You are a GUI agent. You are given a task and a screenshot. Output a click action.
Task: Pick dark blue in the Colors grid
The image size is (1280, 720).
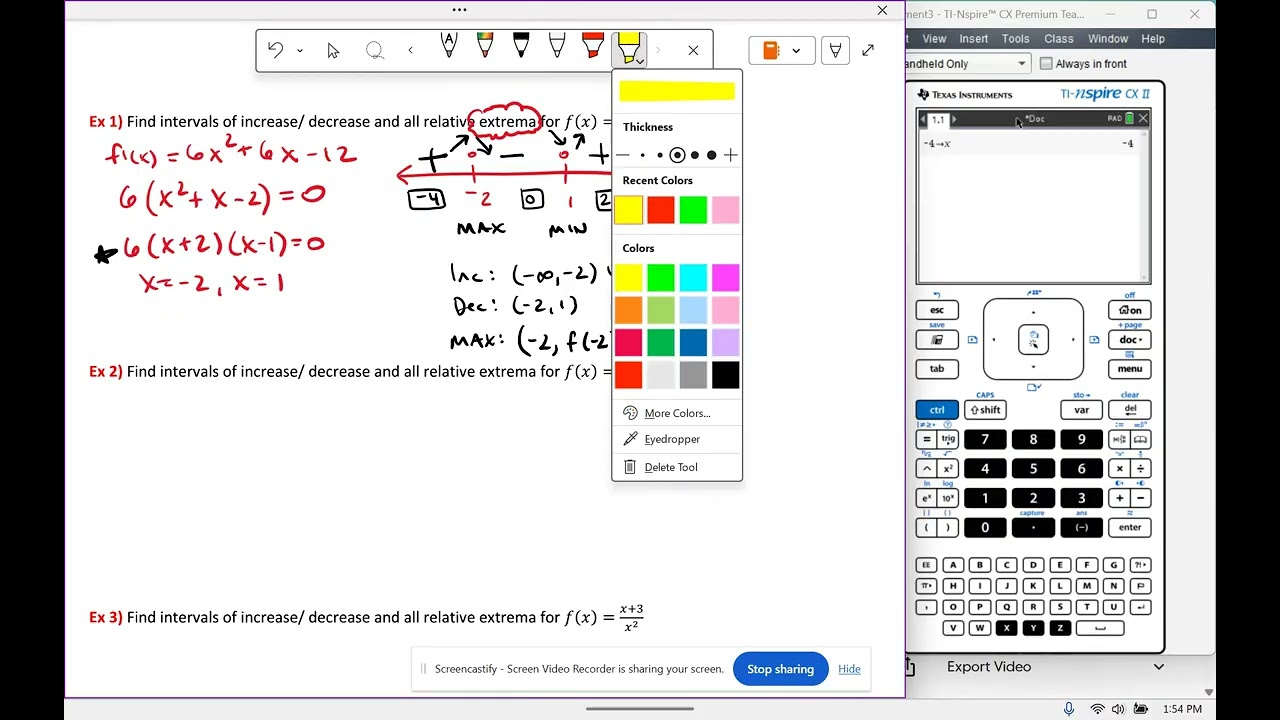point(693,342)
